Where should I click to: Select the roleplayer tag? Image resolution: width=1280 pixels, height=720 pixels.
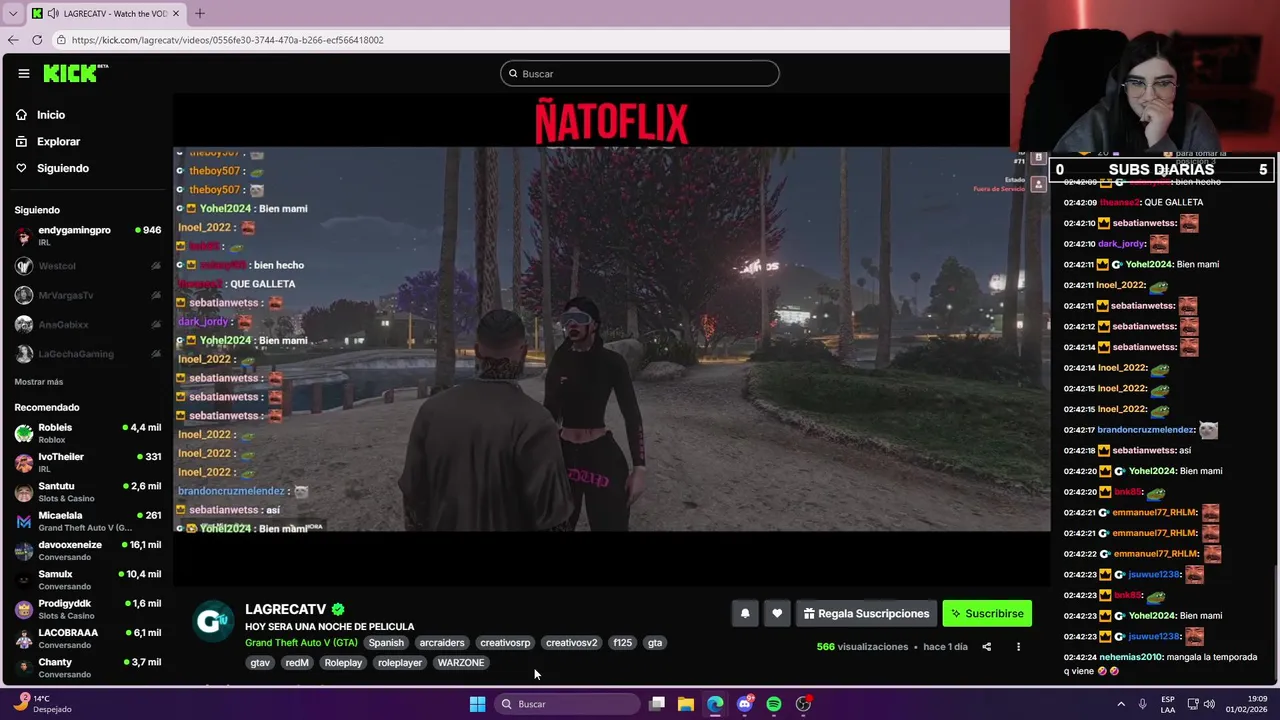click(x=400, y=663)
